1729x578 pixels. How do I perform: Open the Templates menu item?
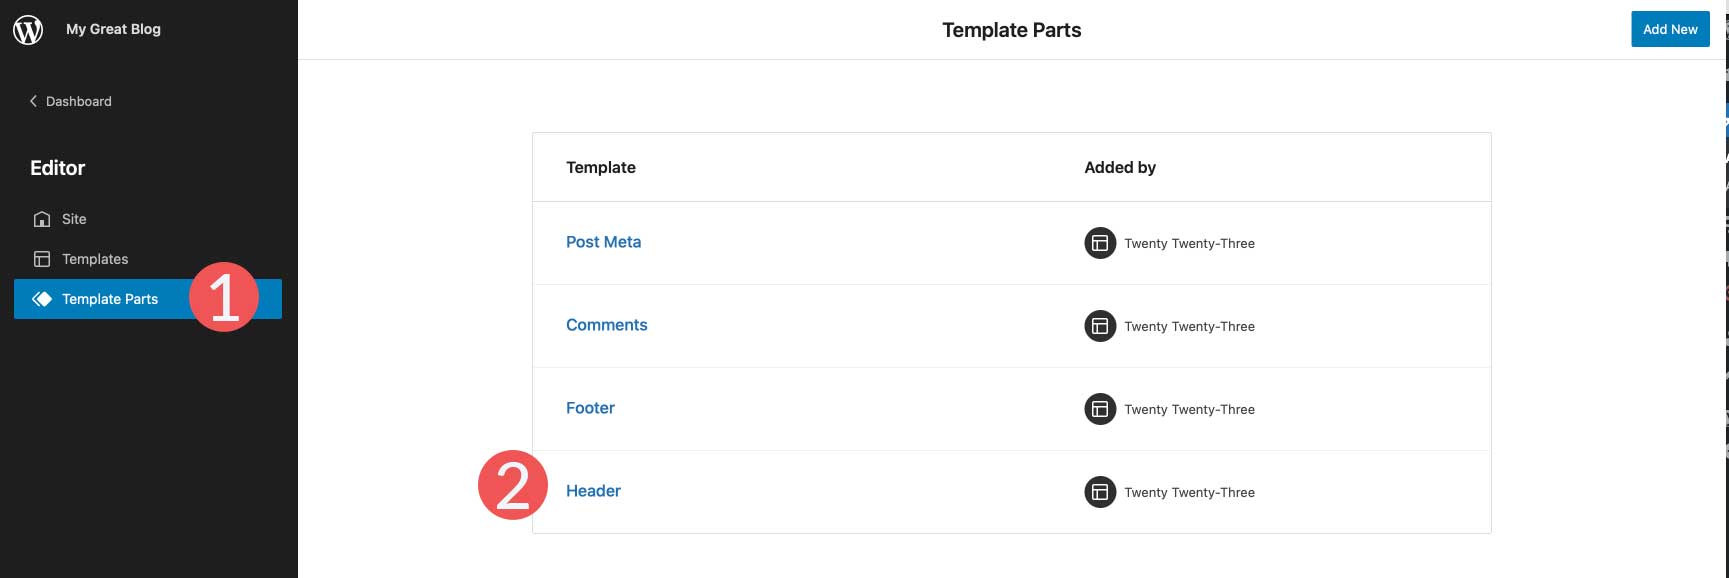coord(95,259)
